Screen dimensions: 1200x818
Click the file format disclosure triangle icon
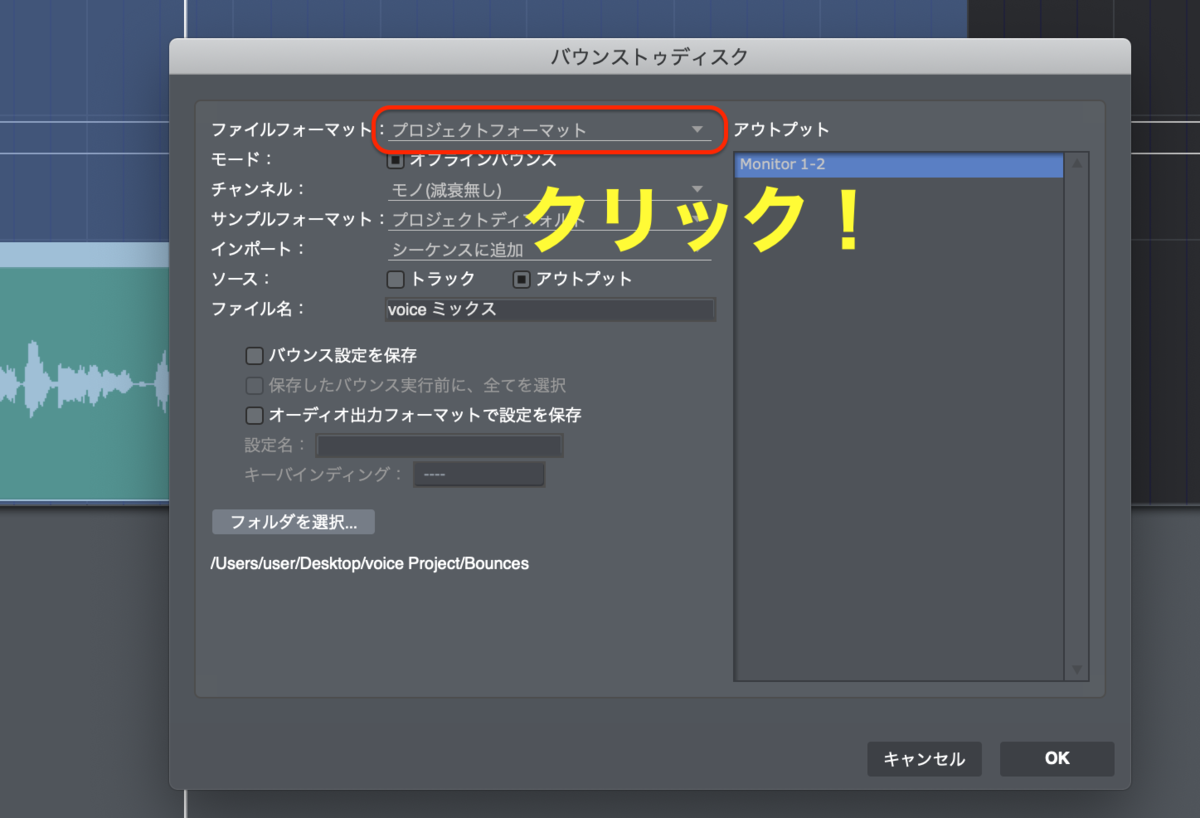click(x=698, y=129)
